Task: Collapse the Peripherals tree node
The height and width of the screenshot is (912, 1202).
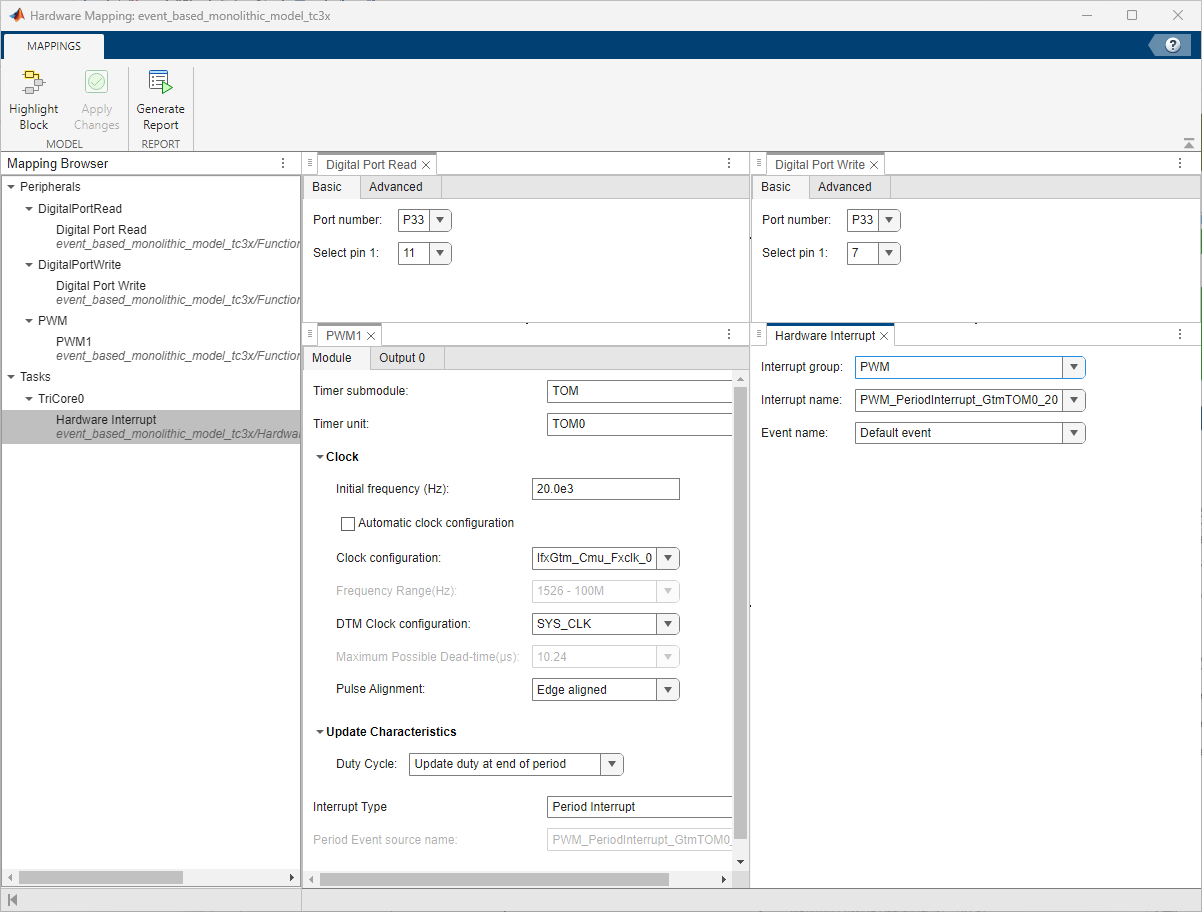Action: [x=10, y=186]
